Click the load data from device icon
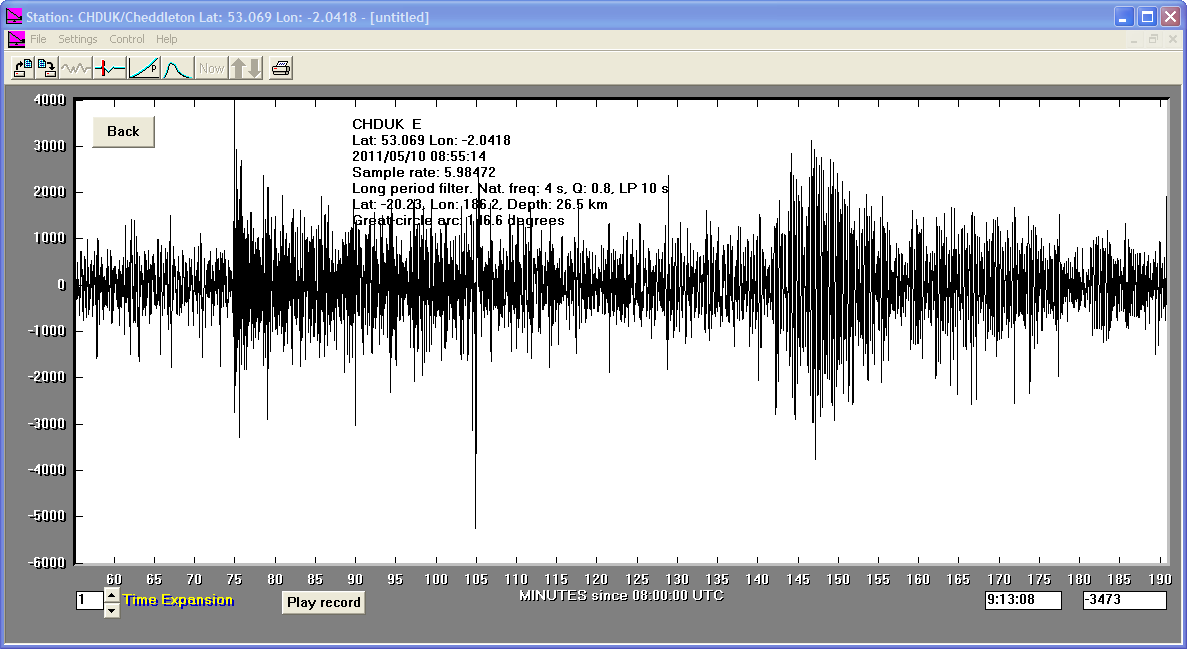 click(23, 68)
